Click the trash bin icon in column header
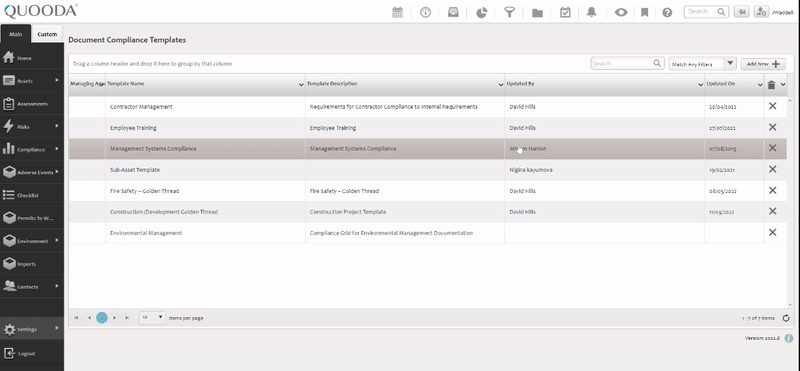The image size is (800, 371). click(771, 85)
